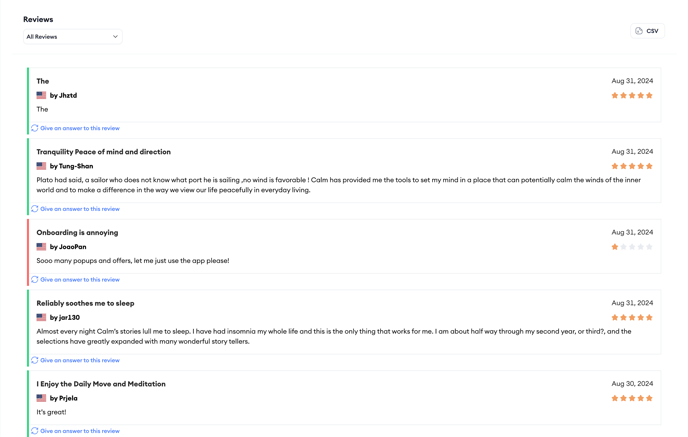Click five-star rating on Tung-Shan's review
The width and height of the screenshot is (688, 437).
[x=632, y=166]
